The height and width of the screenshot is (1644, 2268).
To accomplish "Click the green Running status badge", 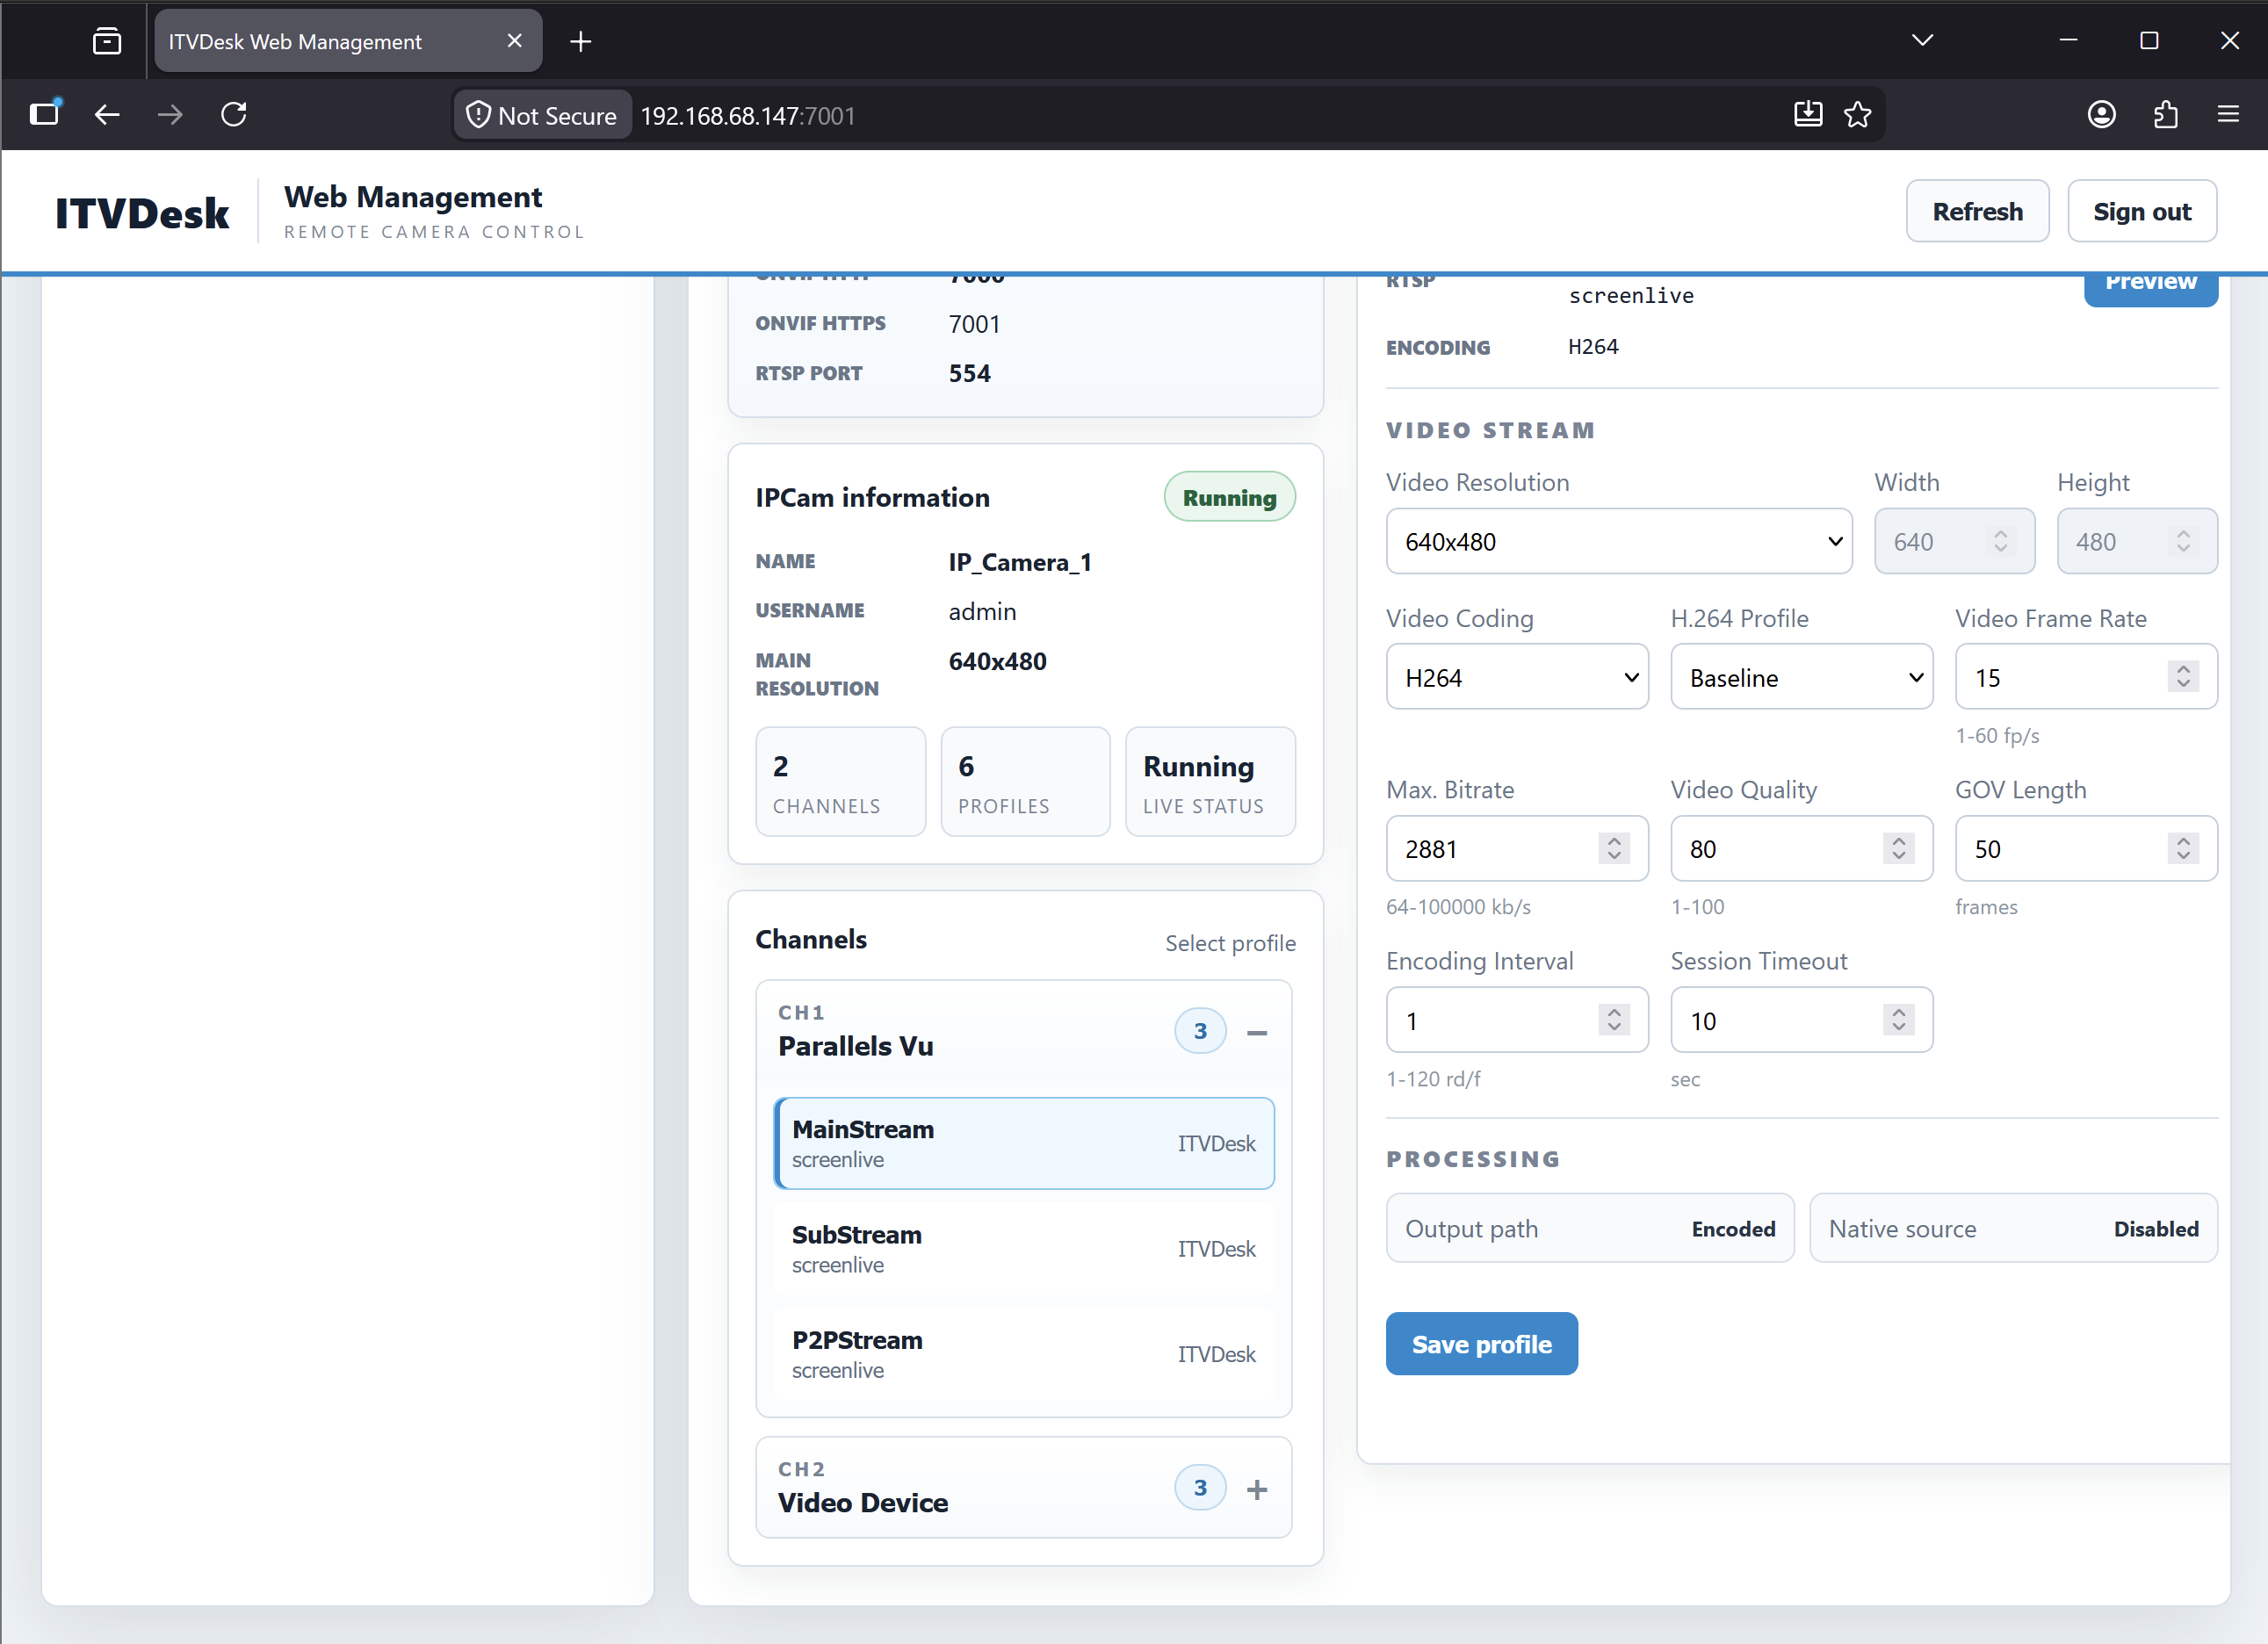I will click(x=1229, y=497).
